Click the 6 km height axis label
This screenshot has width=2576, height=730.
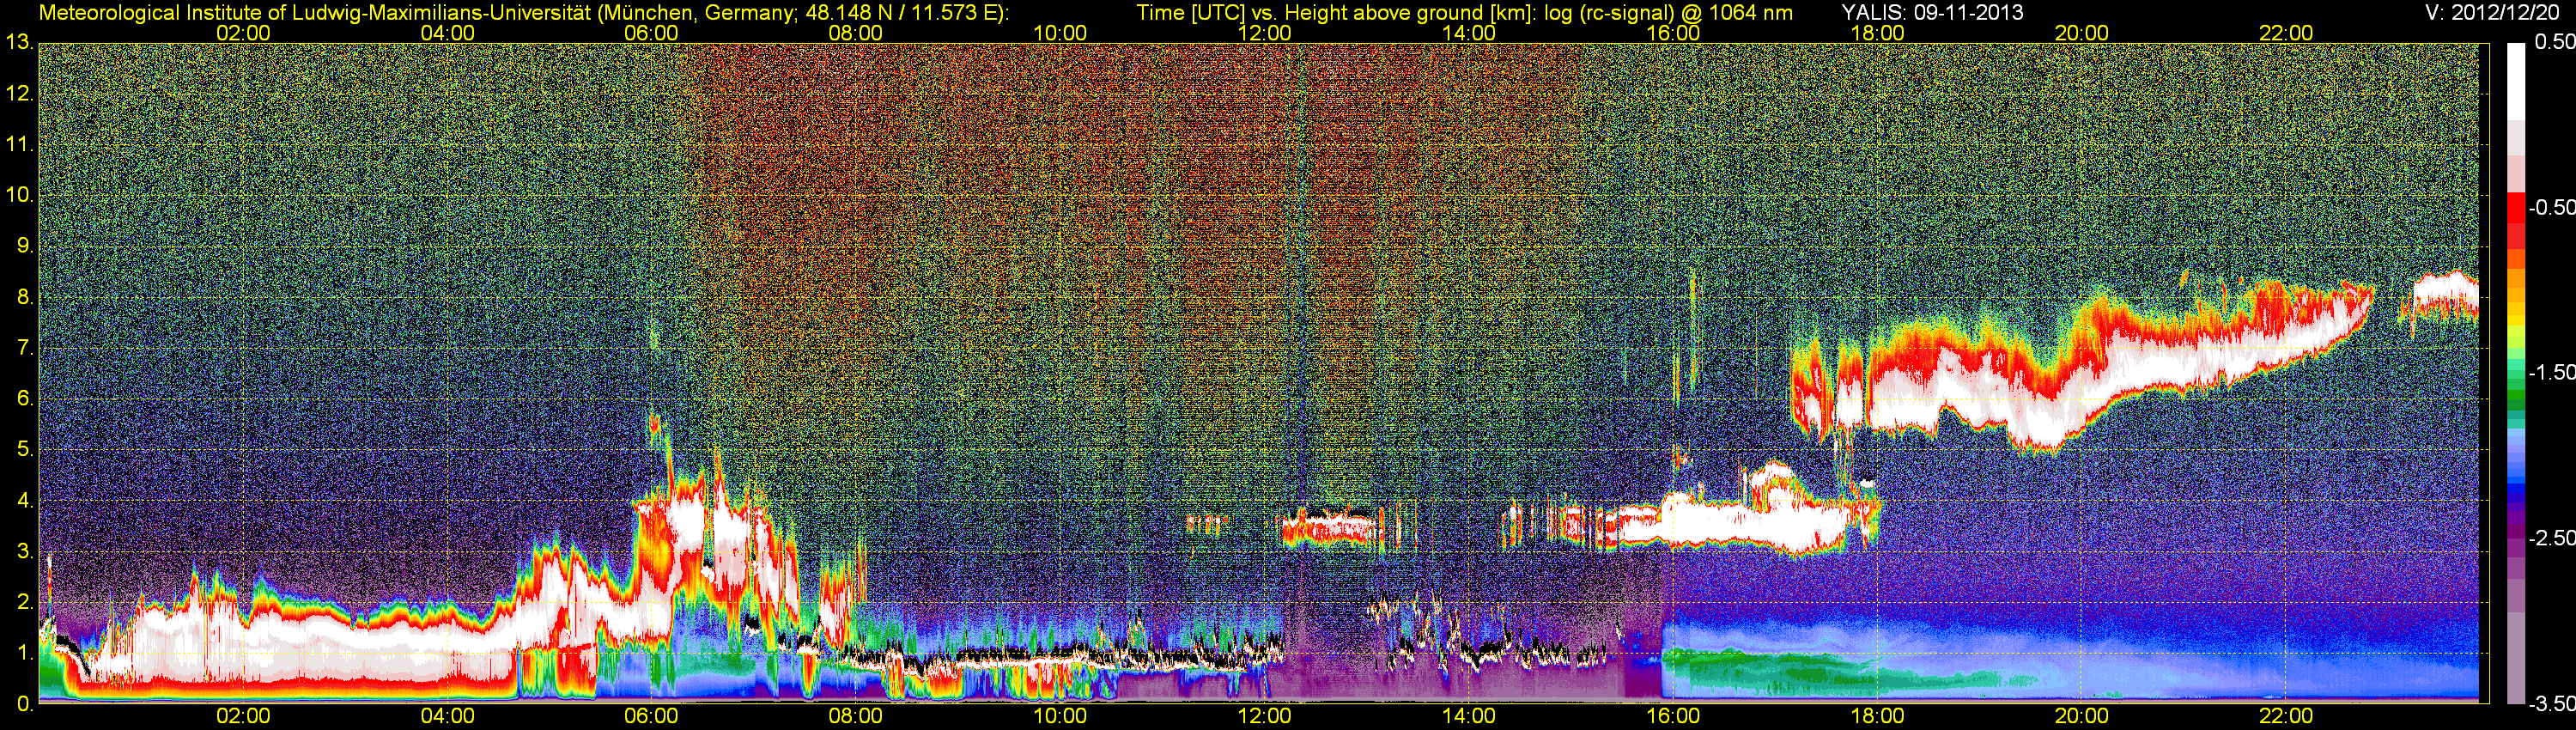click(24, 399)
